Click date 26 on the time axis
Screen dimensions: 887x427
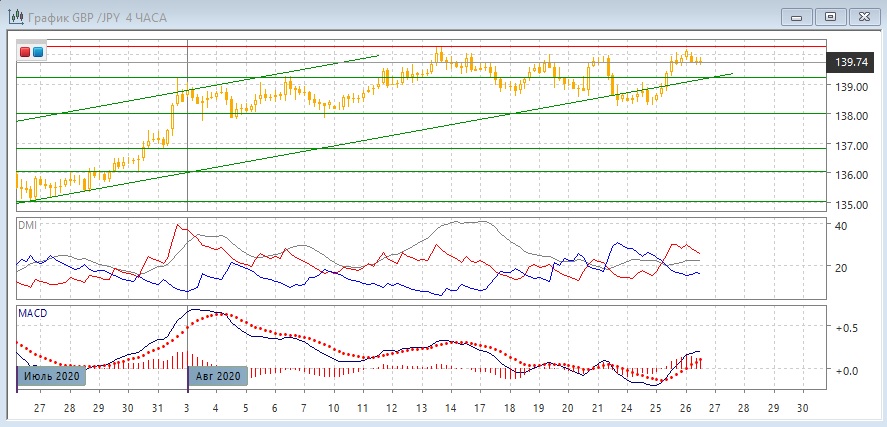[685, 409]
